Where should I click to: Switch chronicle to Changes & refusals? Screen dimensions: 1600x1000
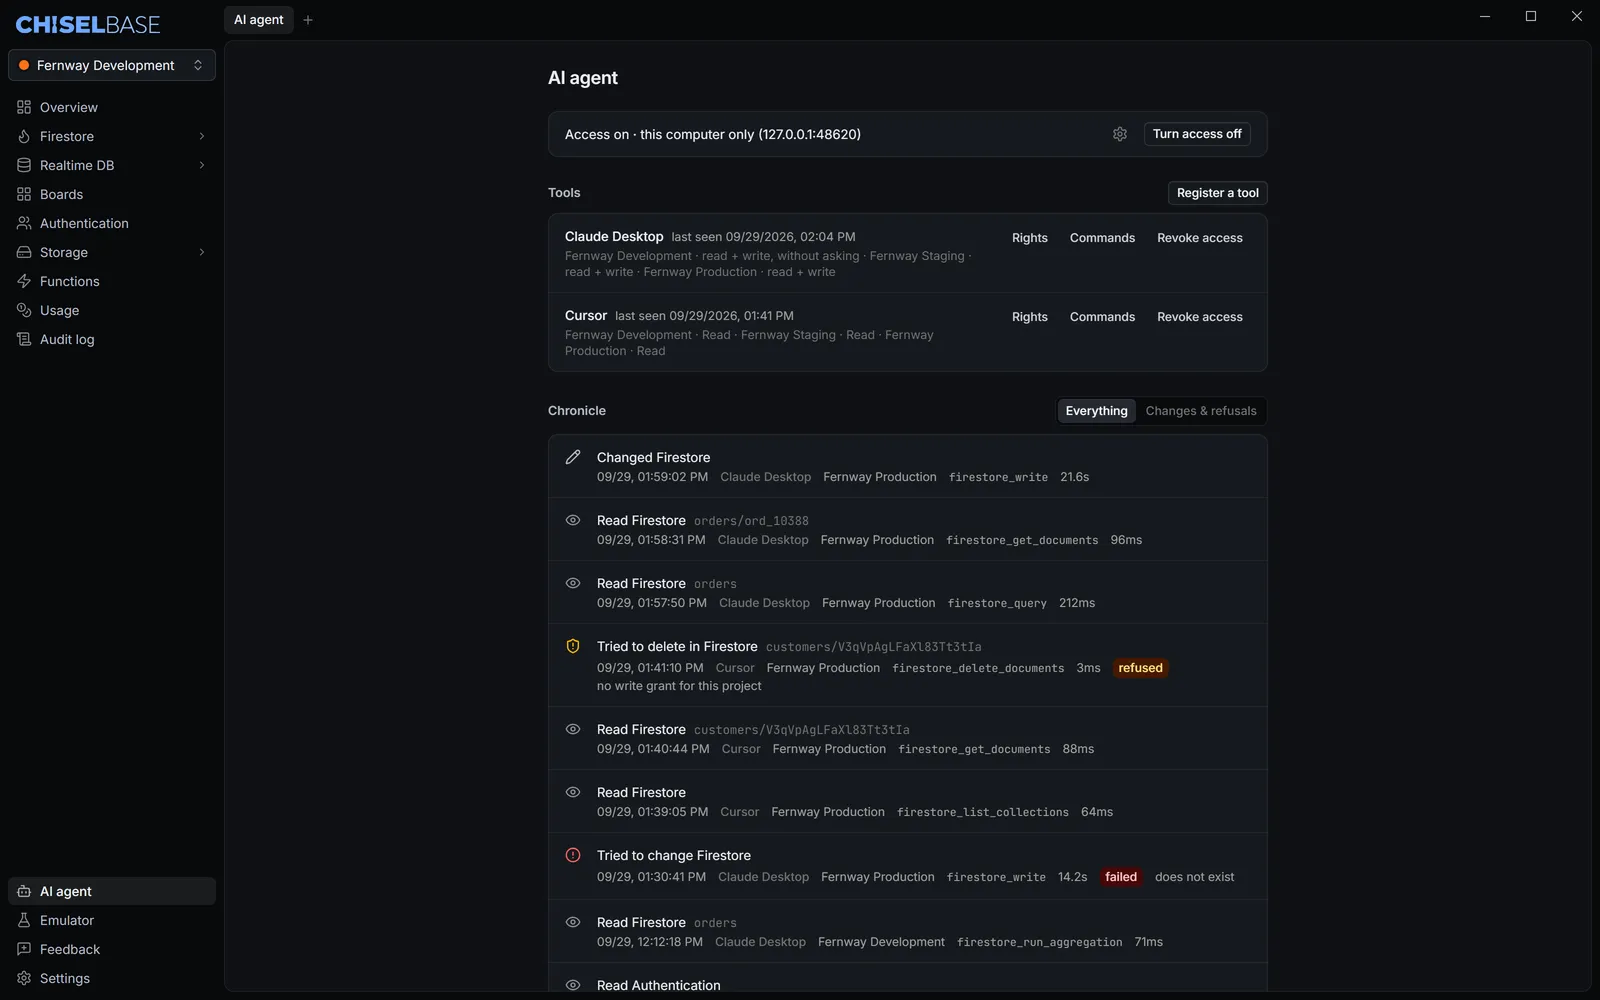1201,411
